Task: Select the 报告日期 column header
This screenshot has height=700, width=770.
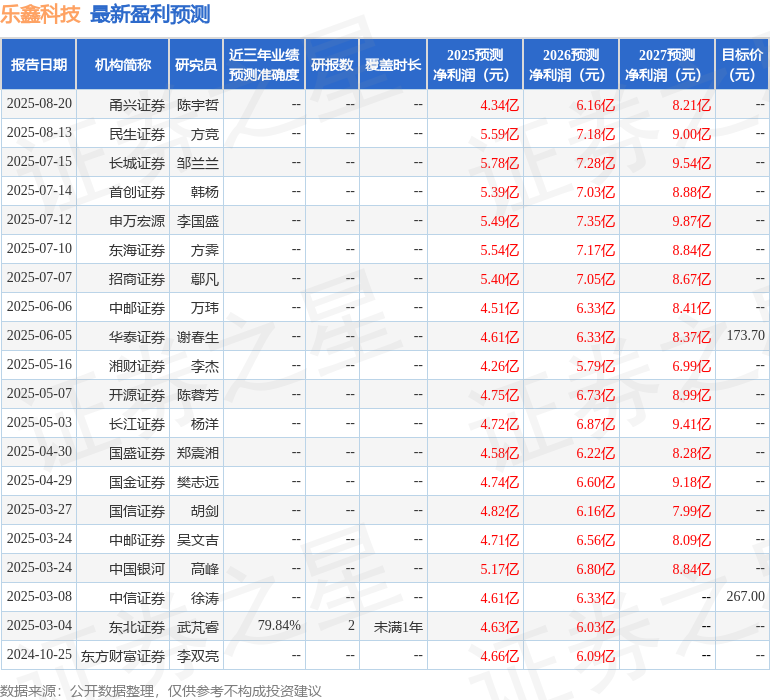Action: pyautogui.click(x=39, y=64)
